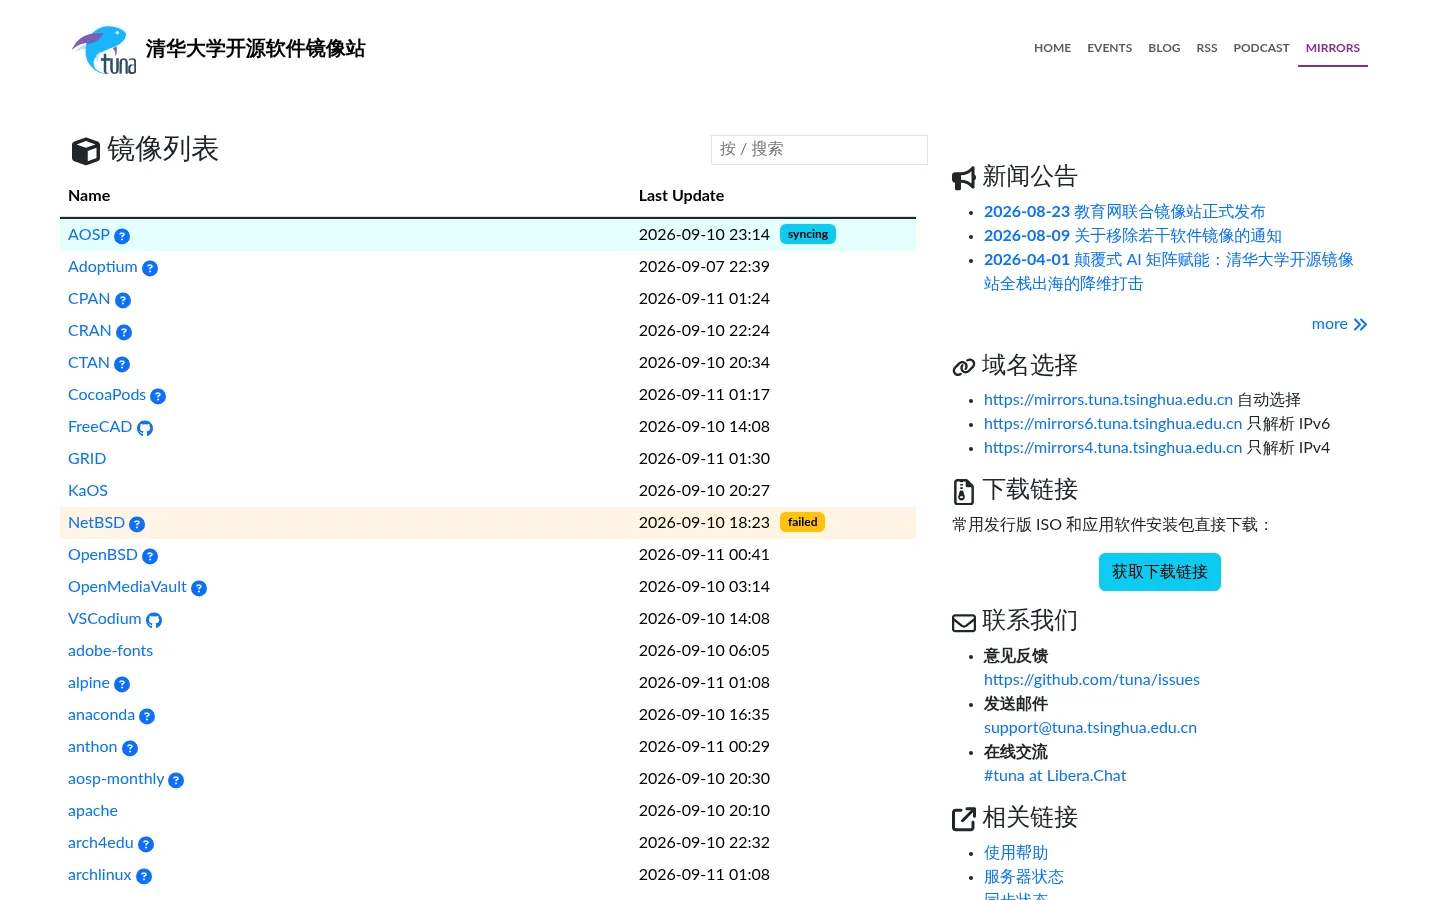The image size is (1440, 900).
Task: Open help icon next to anaconda
Action: click(x=147, y=716)
